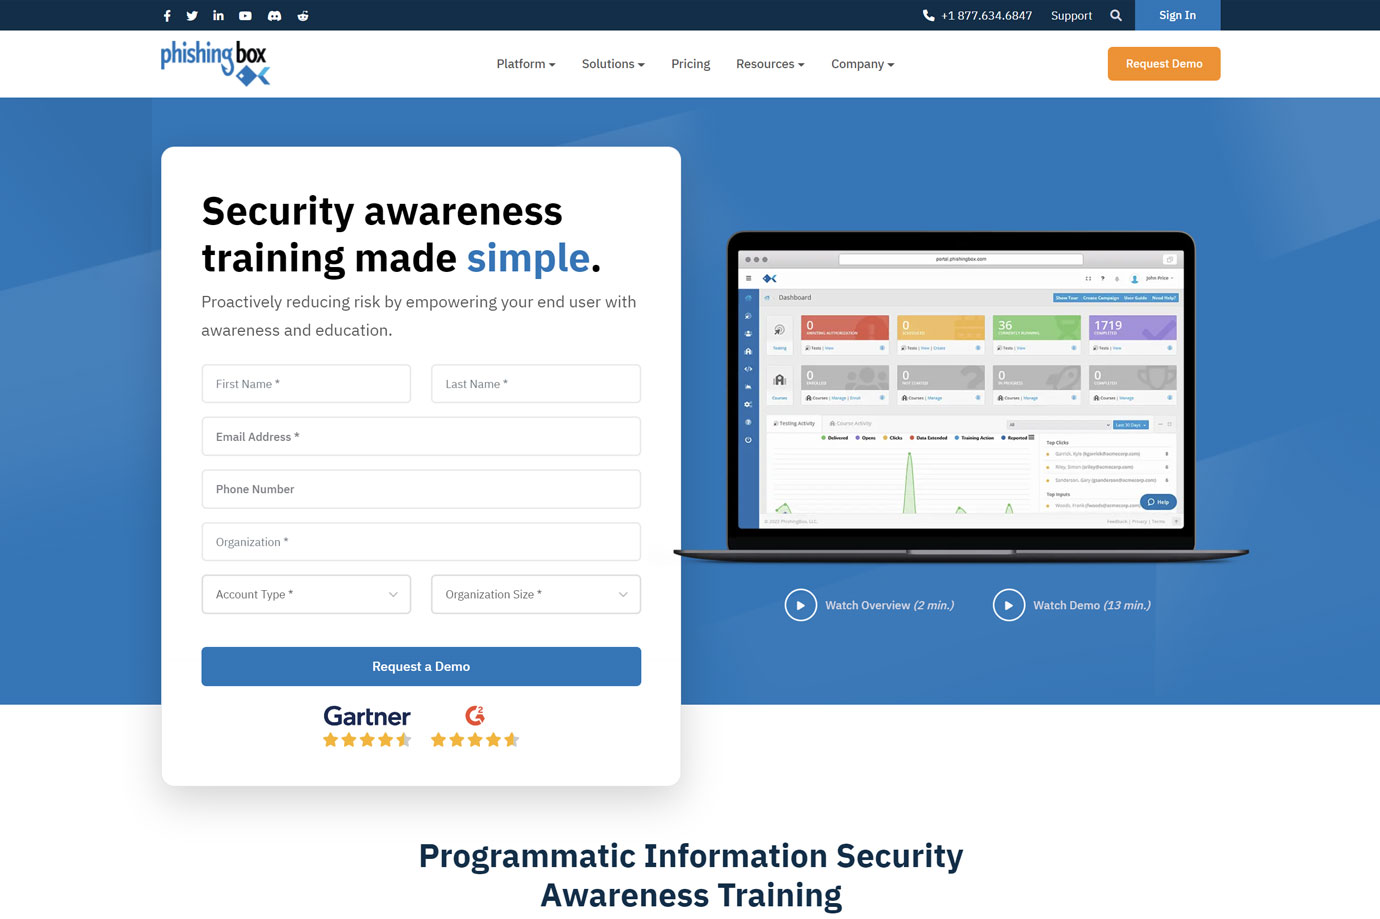Screen dimensions: 1380x919
Task: Click the search magnifier icon
Action: click(1116, 15)
